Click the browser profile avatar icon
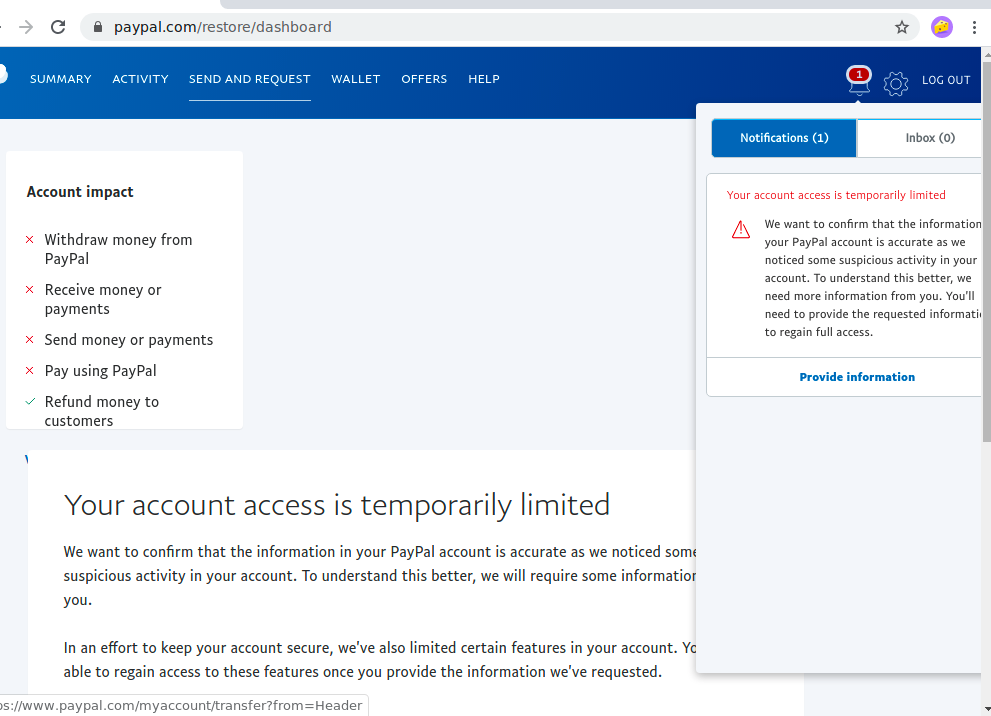Image resolution: width=991 pixels, height=716 pixels. (941, 27)
